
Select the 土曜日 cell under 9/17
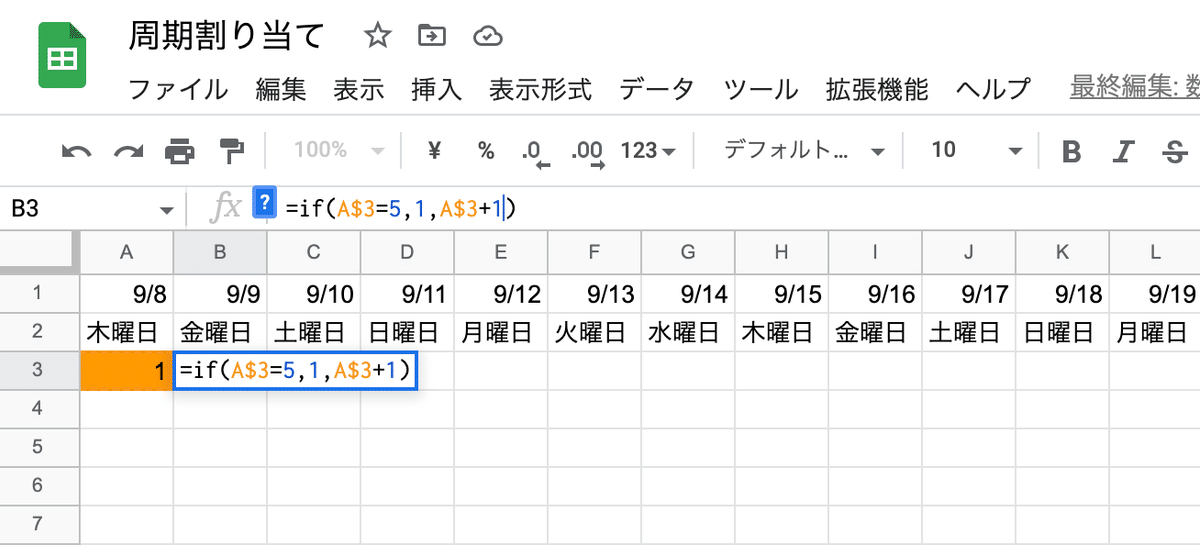[x=969, y=332]
